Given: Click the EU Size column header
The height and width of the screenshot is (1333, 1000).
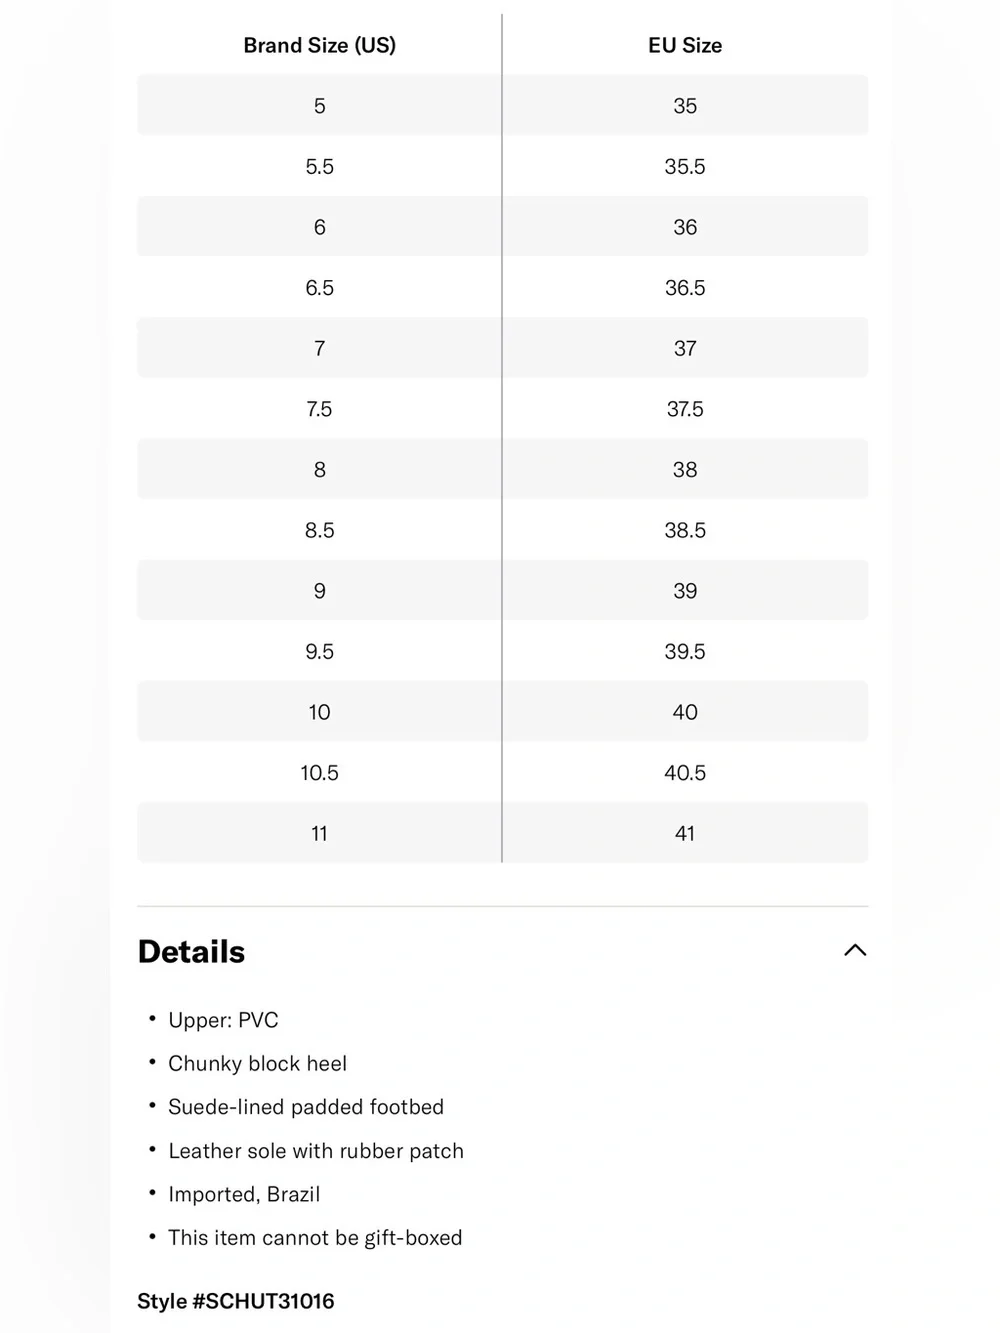Looking at the screenshot, I should tap(685, 45).
